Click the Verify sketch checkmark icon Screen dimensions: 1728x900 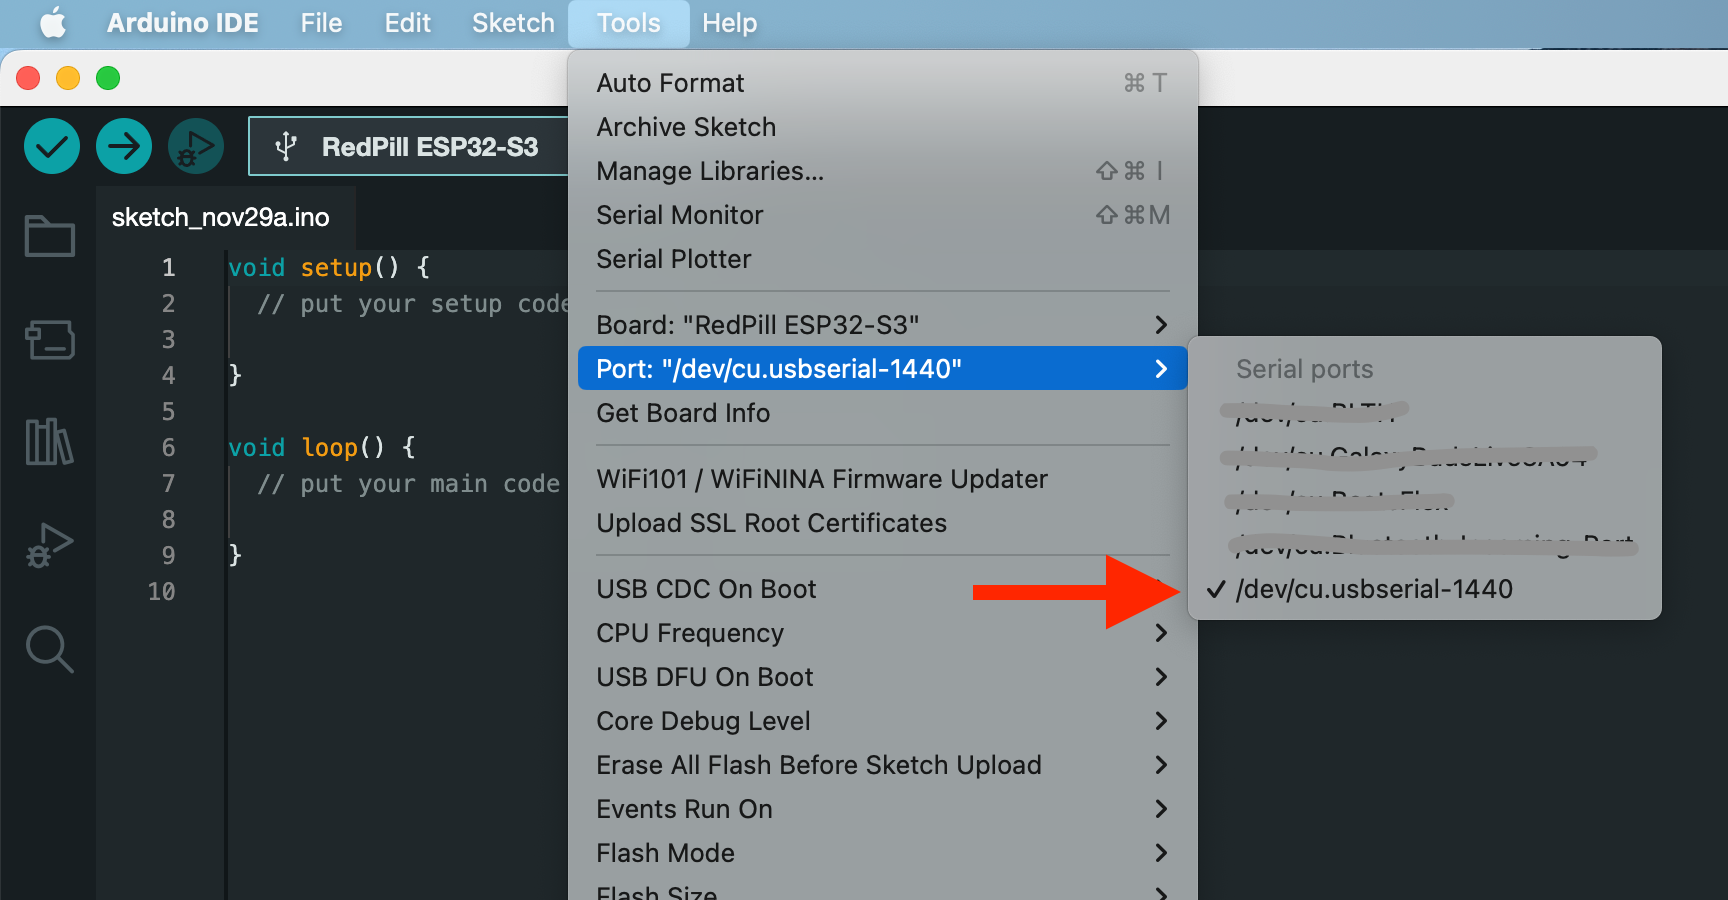(51, 146)
